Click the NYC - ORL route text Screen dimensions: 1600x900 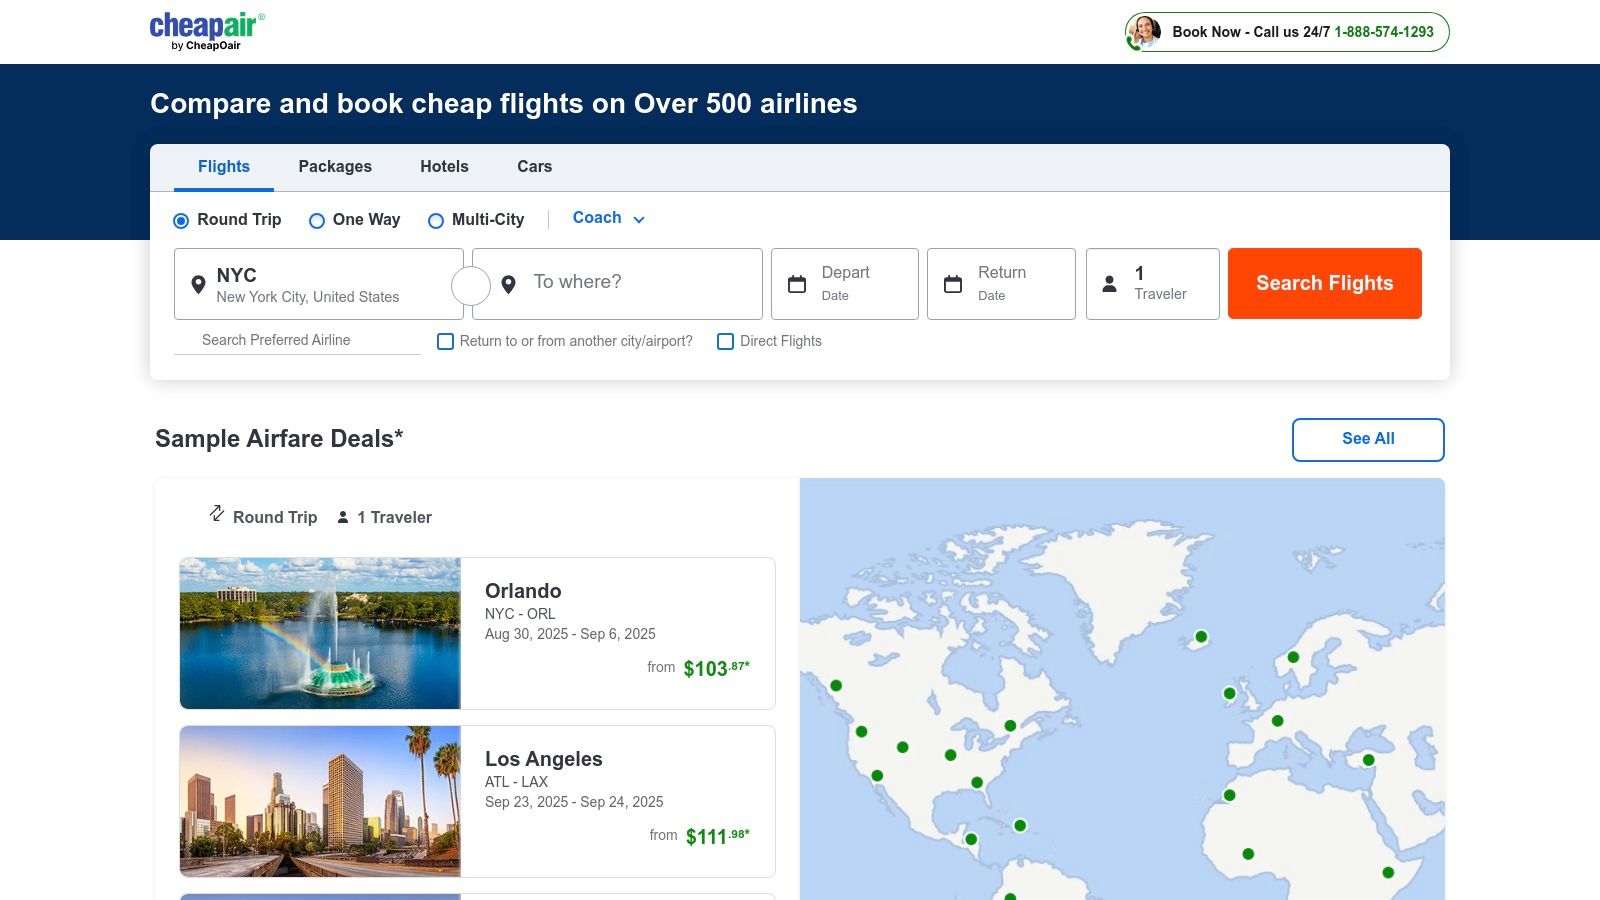pos(520,614)
